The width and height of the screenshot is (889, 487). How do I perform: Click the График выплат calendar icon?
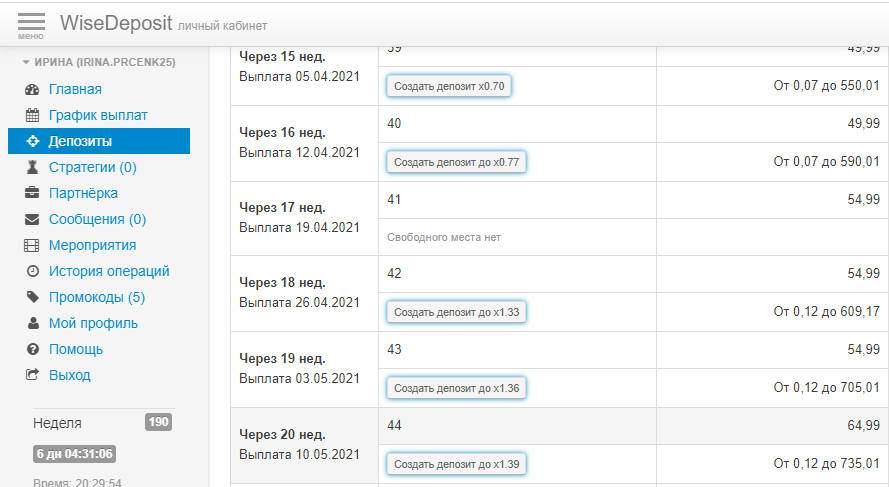point(32,116)
